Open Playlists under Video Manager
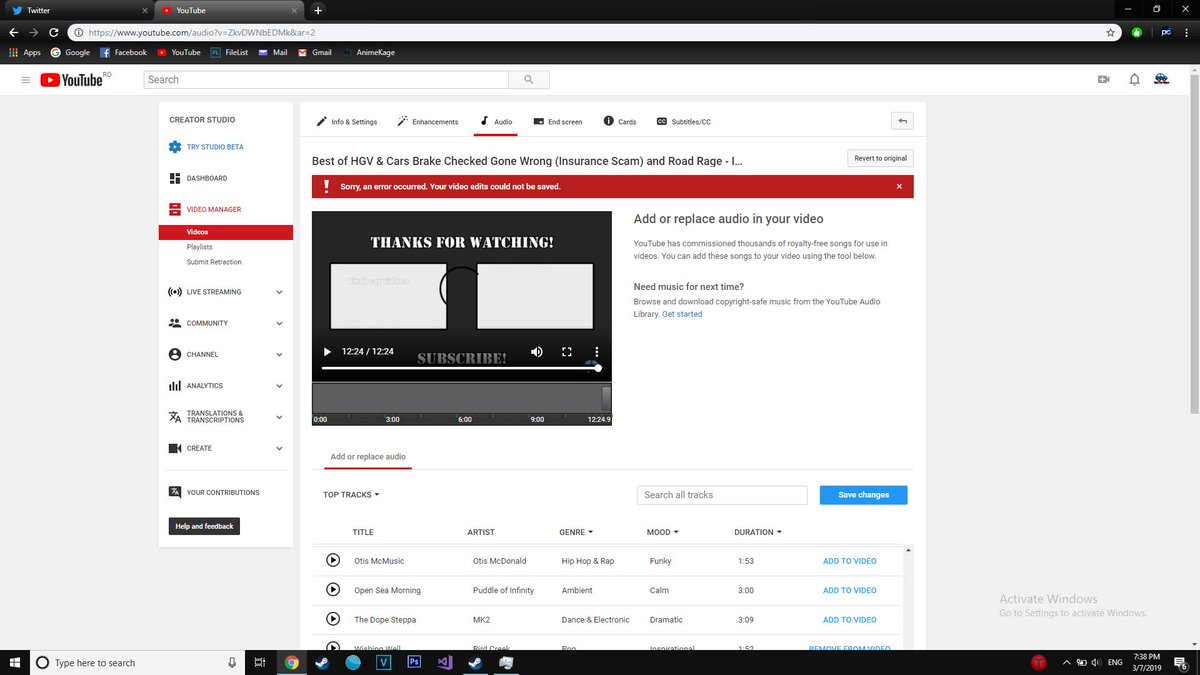 199,247
